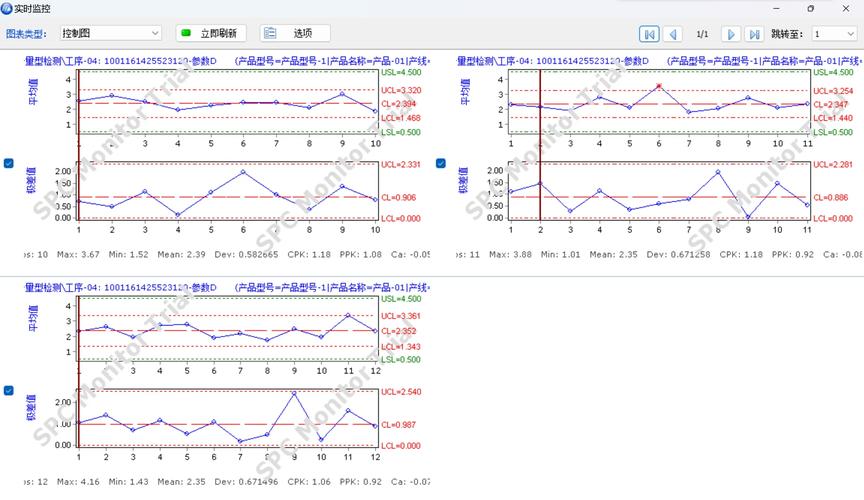Click the out-of-control red point at sample 6

[x=658, y=86]
